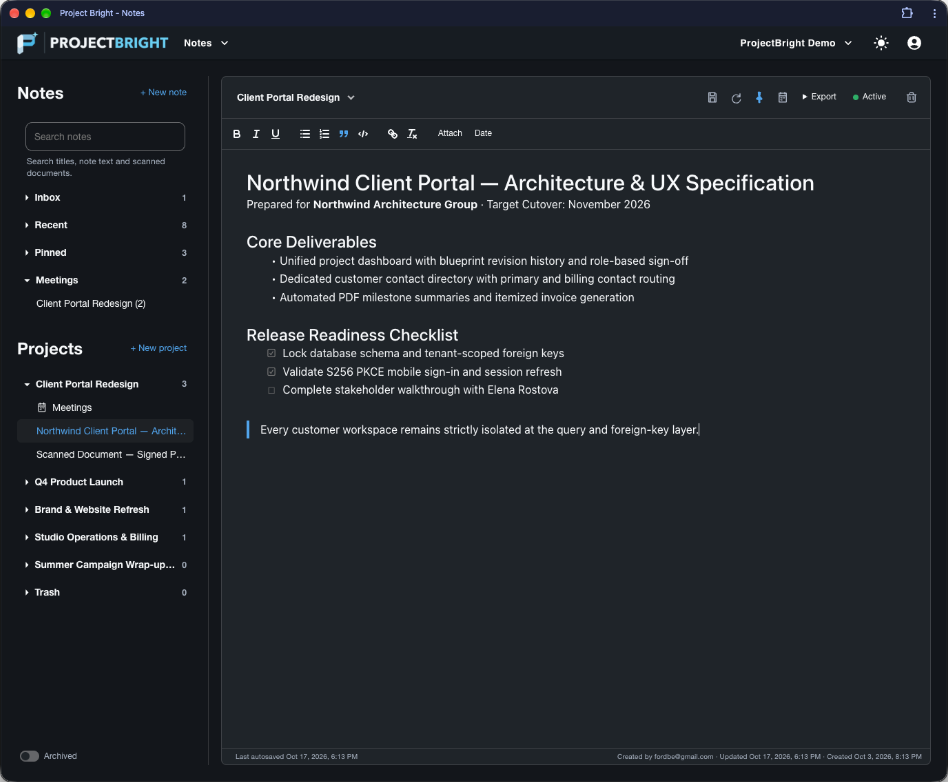Open Meetings item under Client Portal Redesign project
Viewport: 948px width, 782px height.
(x=72, y=408)
